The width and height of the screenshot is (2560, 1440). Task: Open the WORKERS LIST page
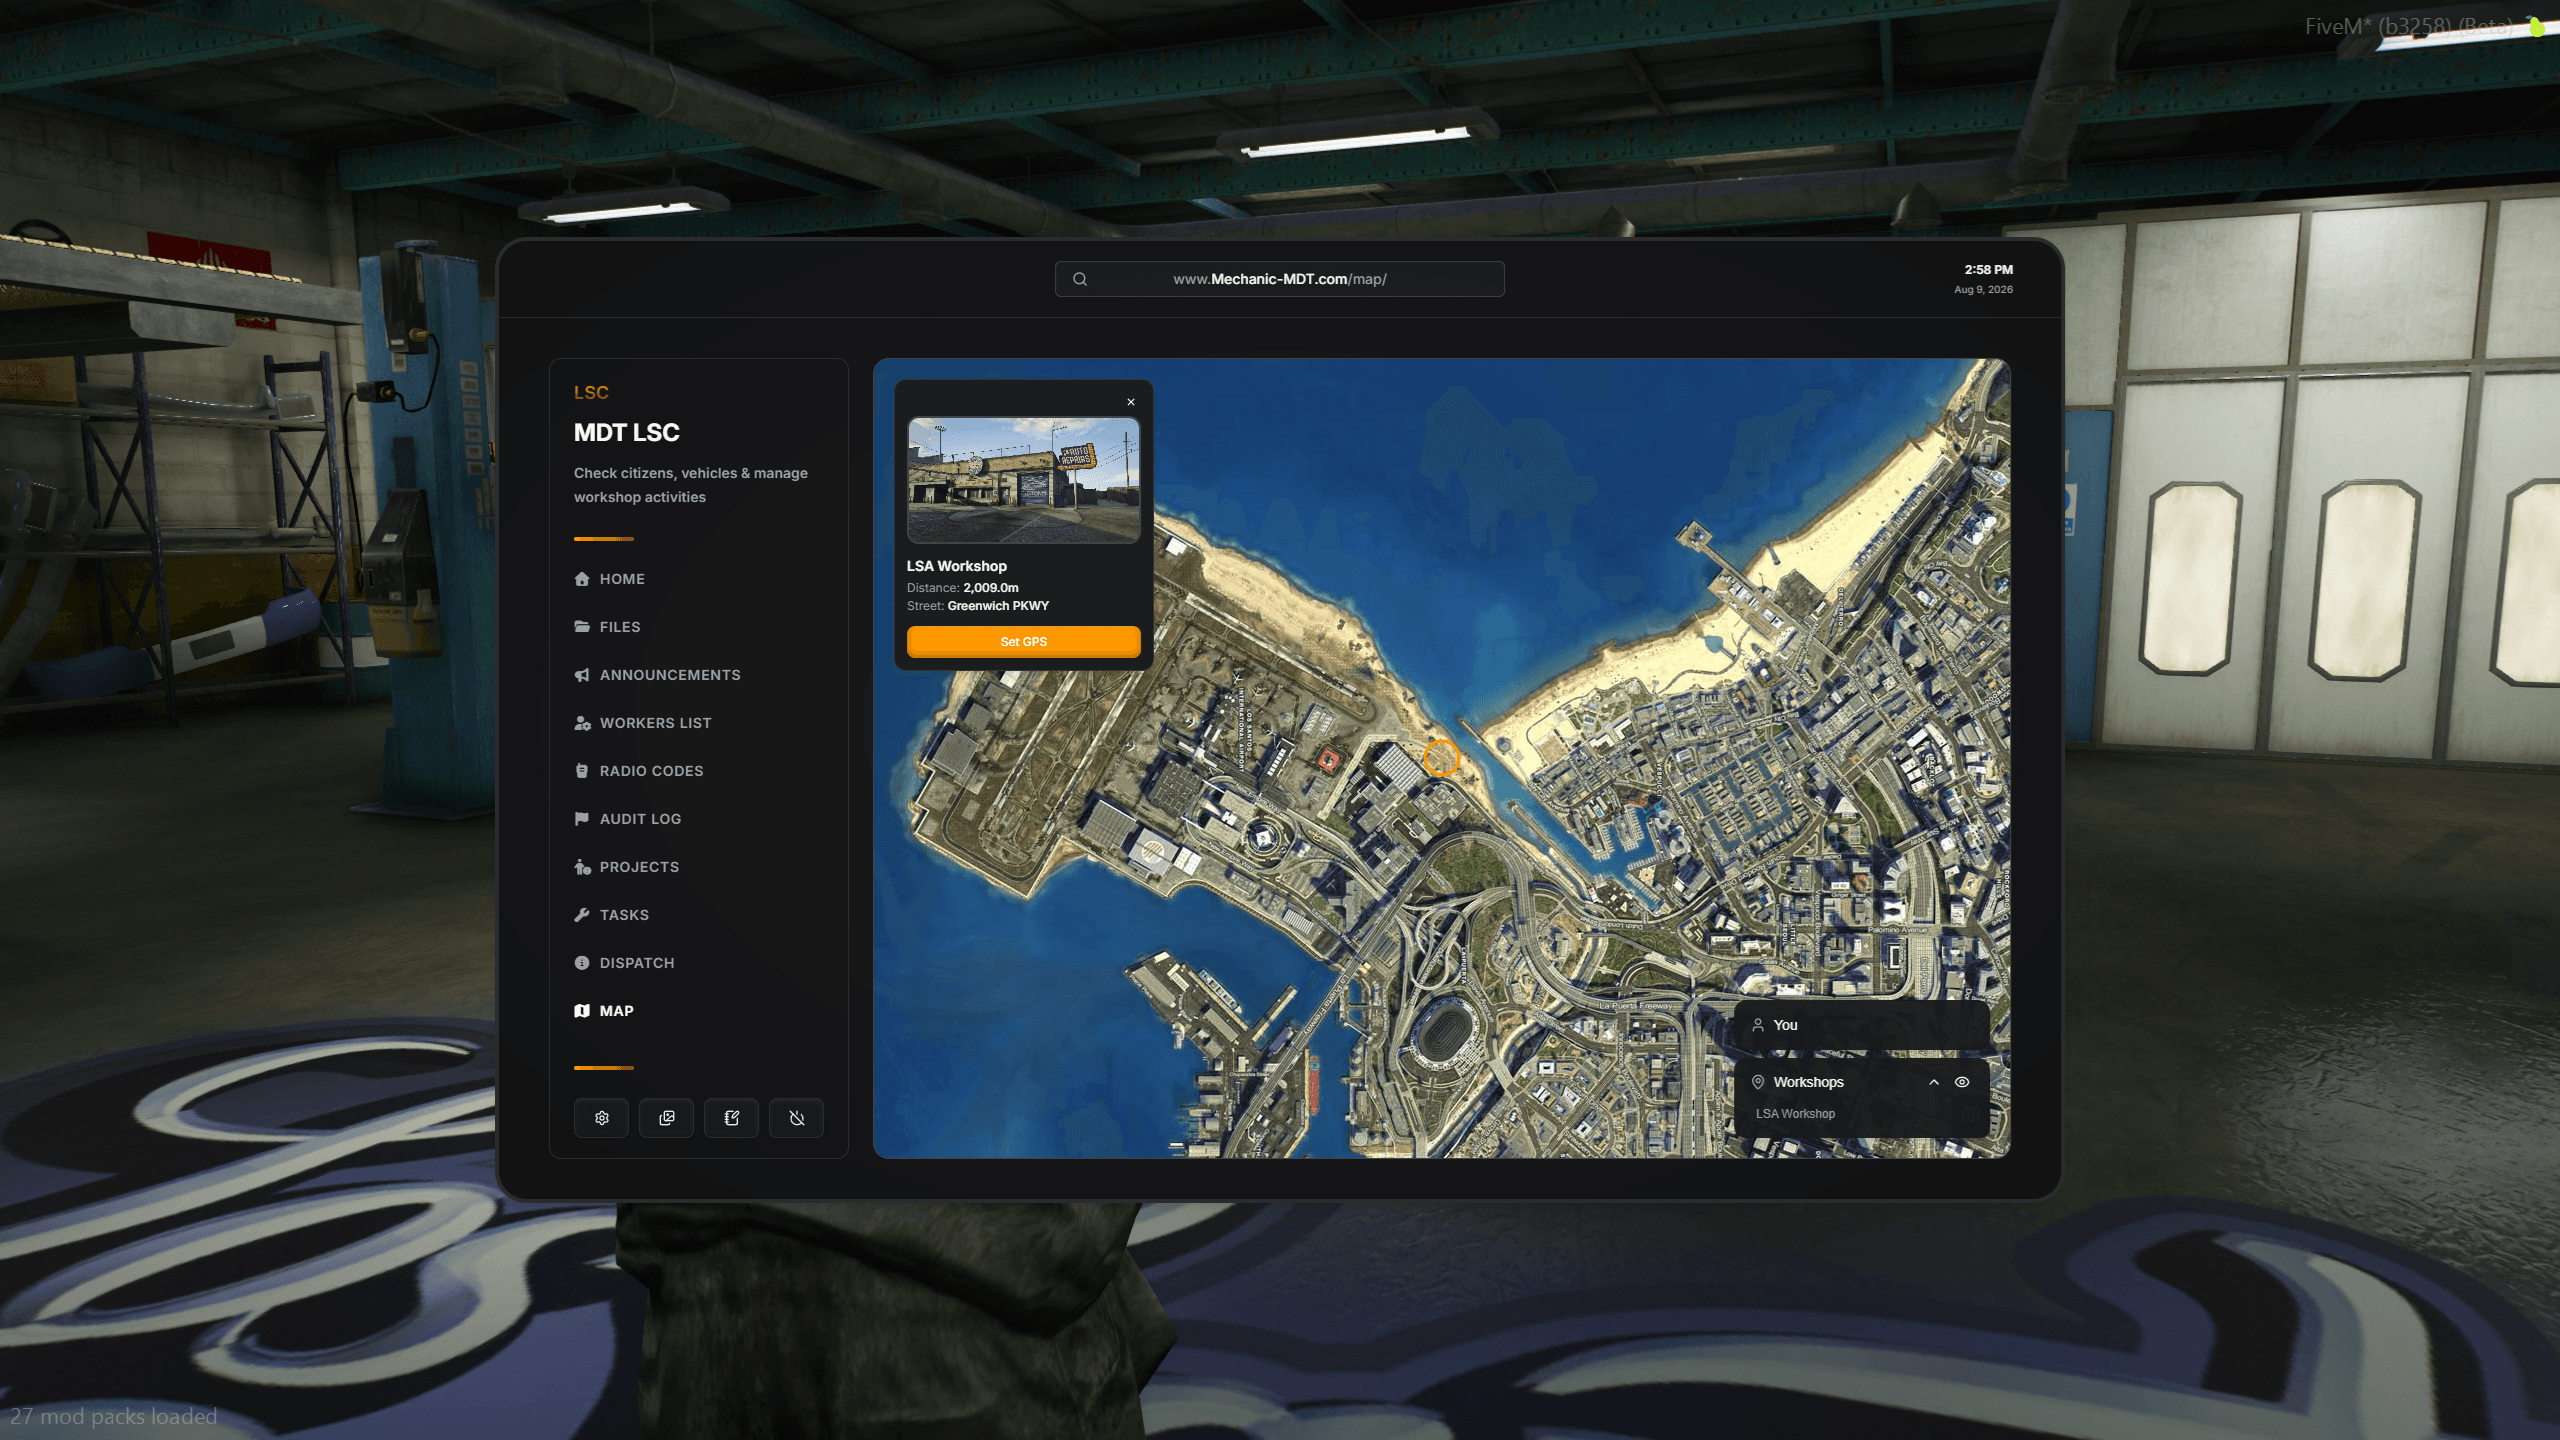click(x=643, y=723)
